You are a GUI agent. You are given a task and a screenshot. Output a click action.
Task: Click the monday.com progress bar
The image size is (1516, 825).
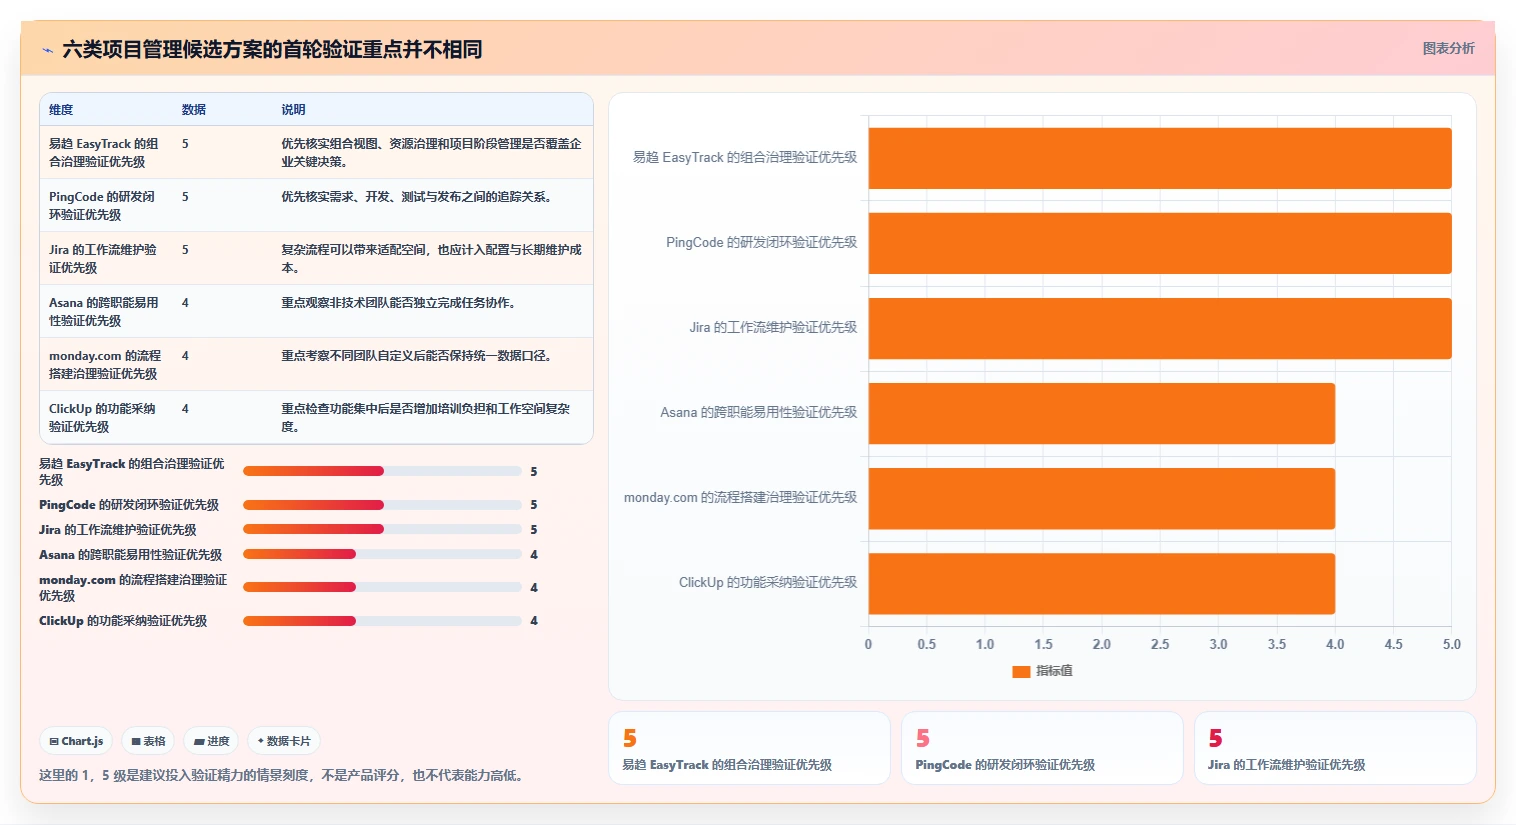(382, 587)
